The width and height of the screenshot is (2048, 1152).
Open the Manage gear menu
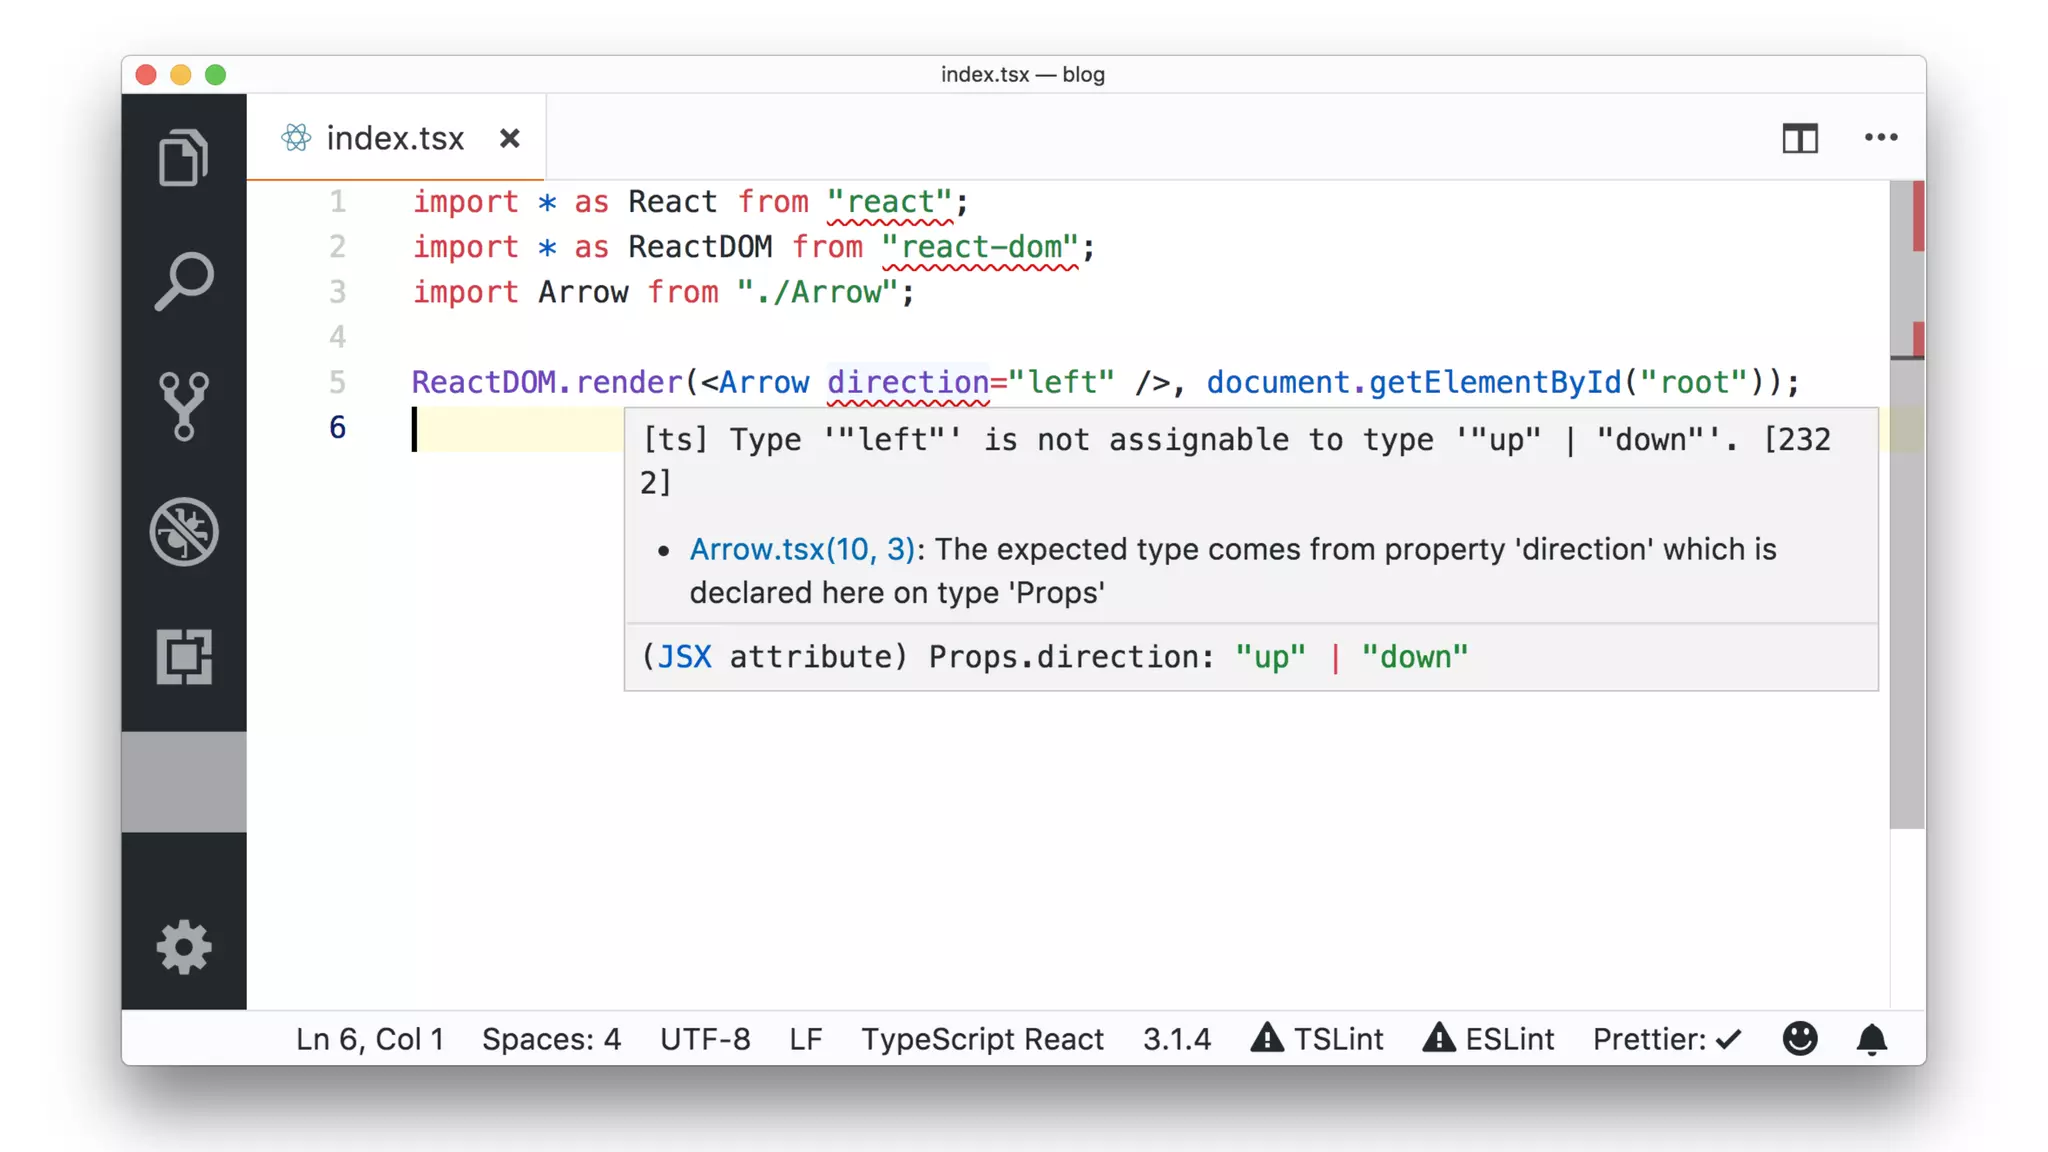click(183, 947)
